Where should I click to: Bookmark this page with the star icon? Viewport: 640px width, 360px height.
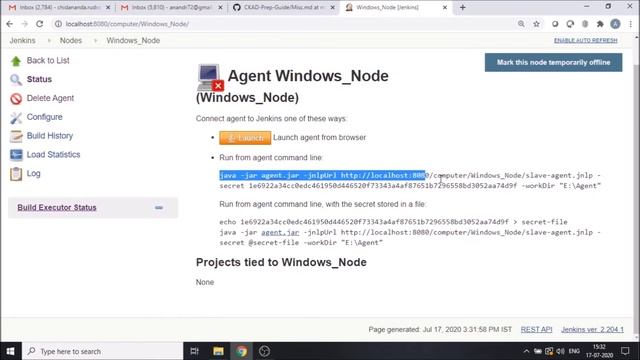coord(536,24)
